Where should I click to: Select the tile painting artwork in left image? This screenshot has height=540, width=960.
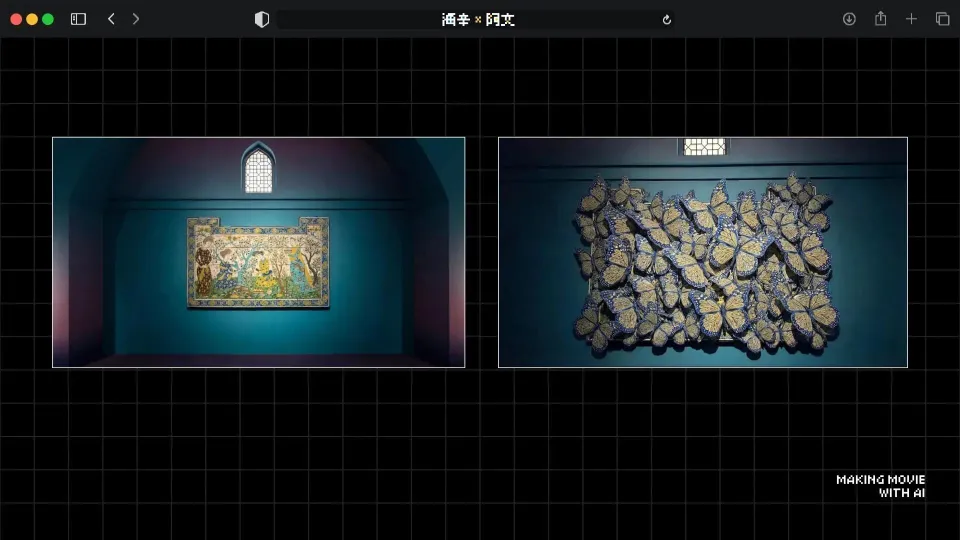coord(258,262)
